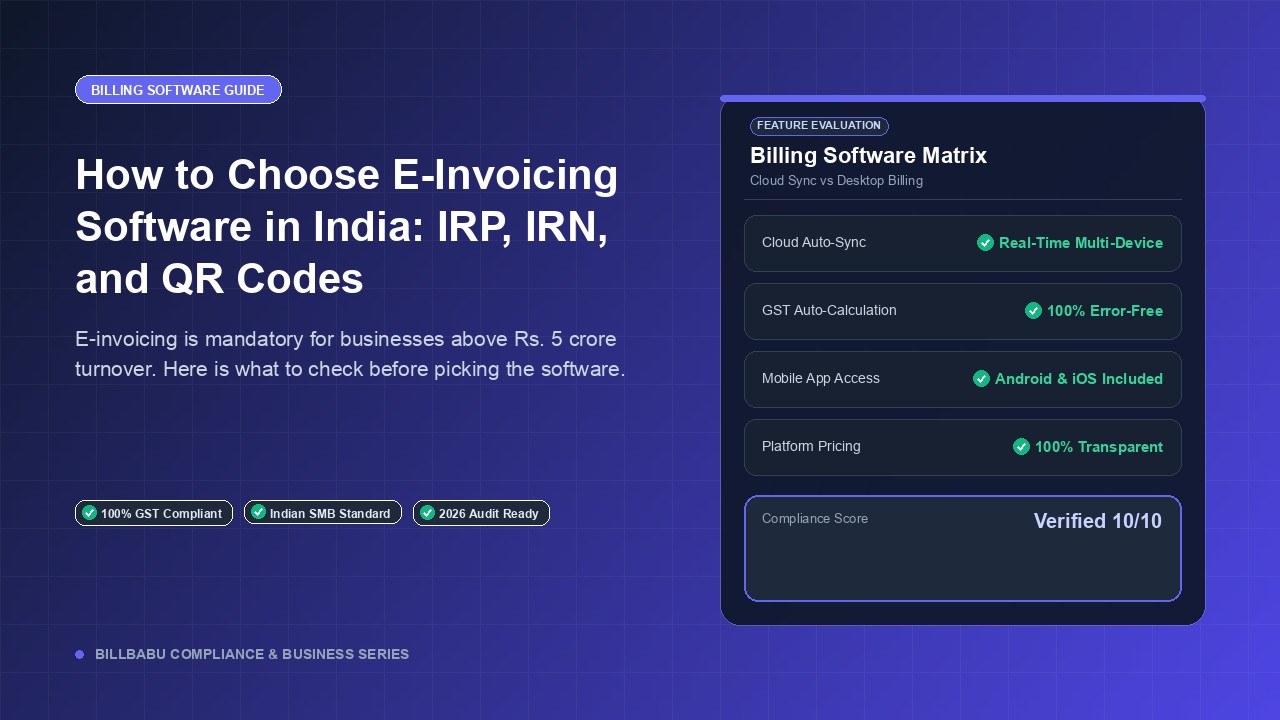Click the Cloud Sync vs Desktop Billing subtitle
Image resolution: width=1280 pixels, height=720 pixels.
click(x=836, y=181)
